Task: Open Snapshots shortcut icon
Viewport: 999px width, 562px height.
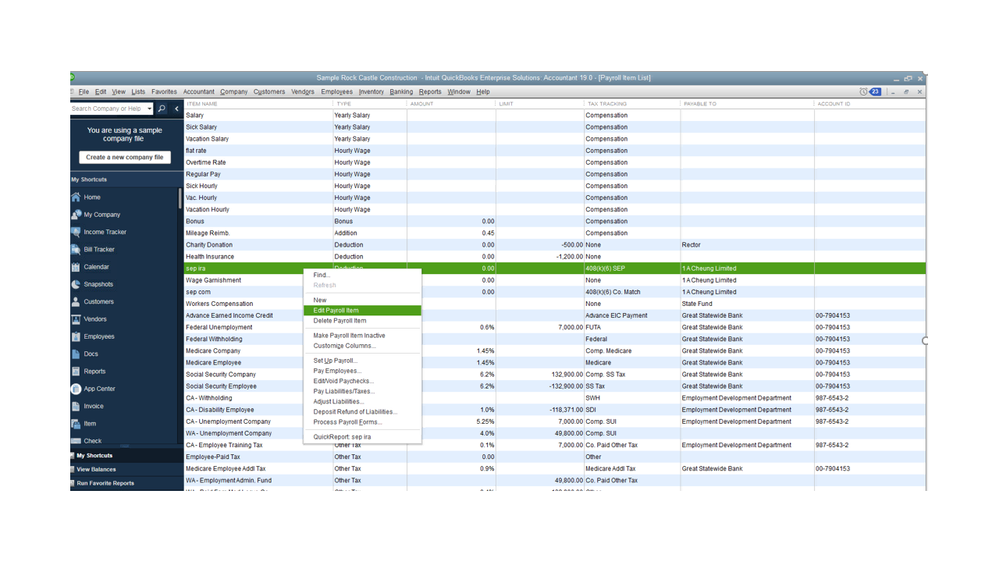Action: (76, 284)
